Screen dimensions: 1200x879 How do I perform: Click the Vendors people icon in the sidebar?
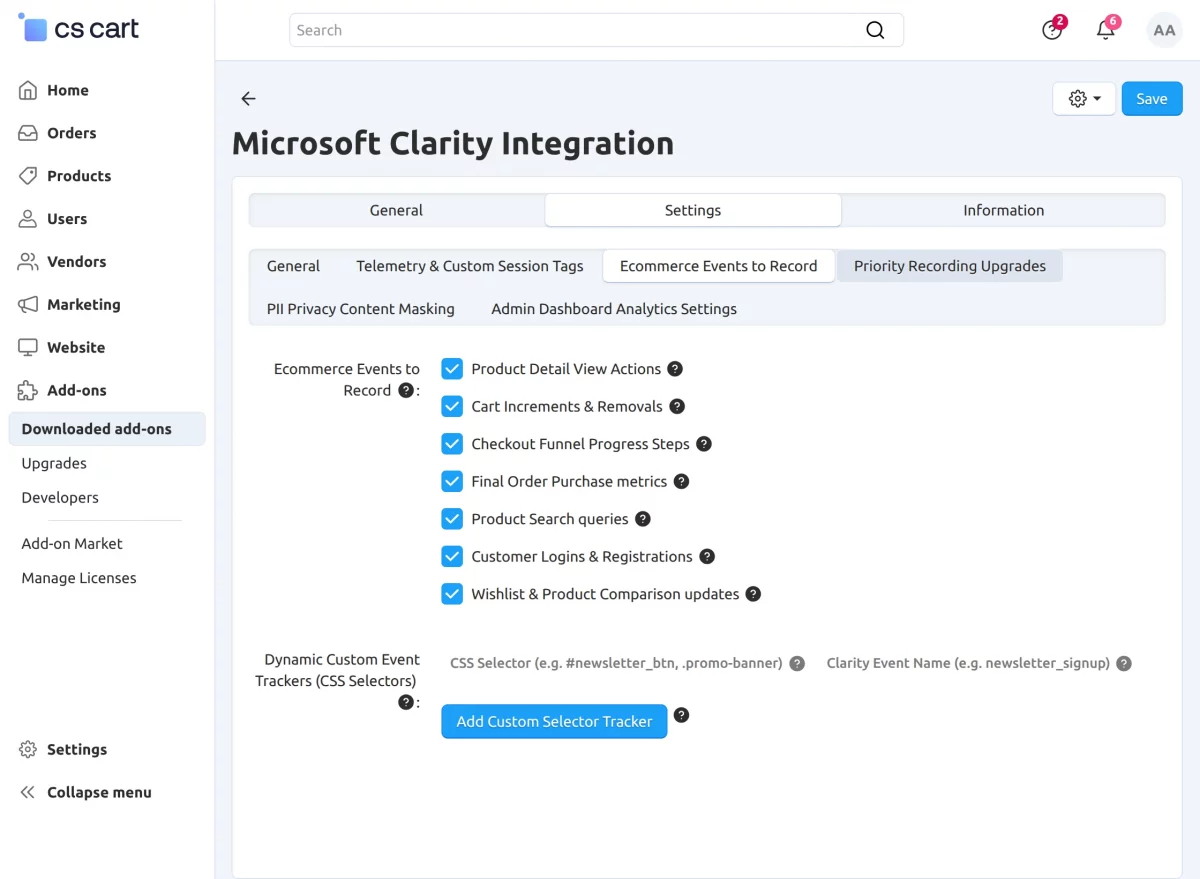(28, 262)
